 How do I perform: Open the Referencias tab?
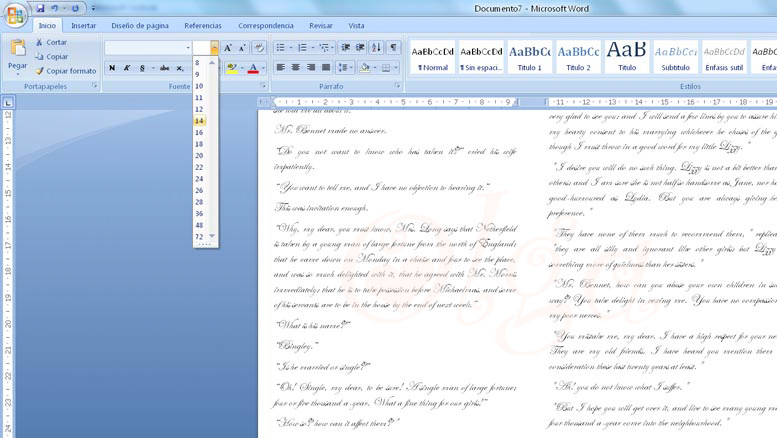tap(203, 26)
